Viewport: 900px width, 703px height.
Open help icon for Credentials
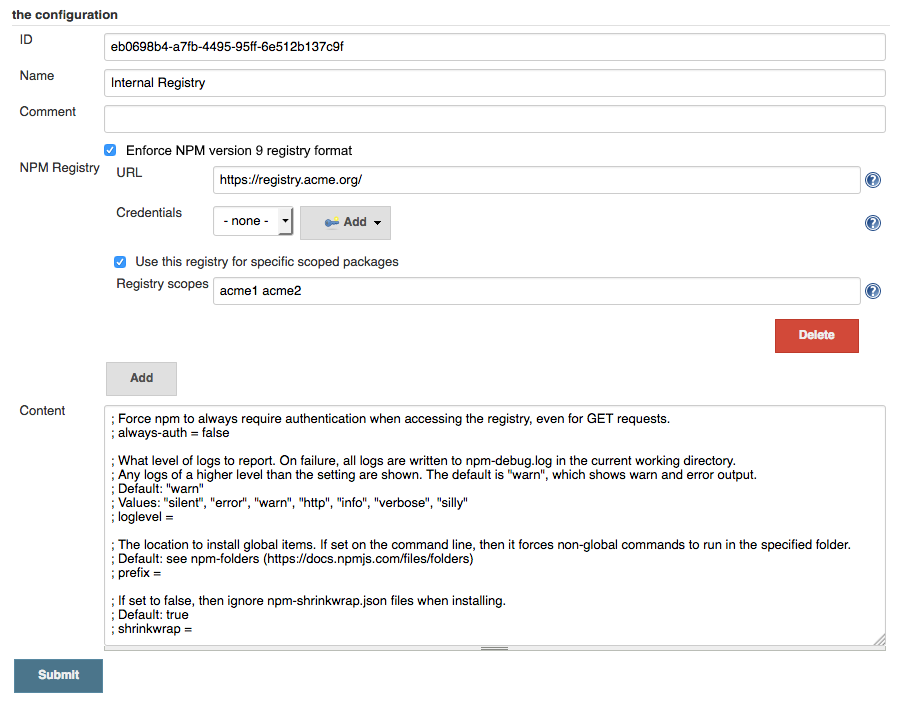pos(872,223)
